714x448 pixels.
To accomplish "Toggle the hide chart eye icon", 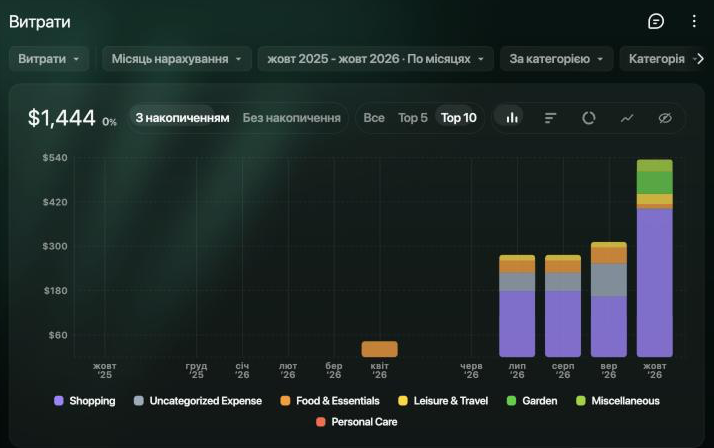I will [x=665, y=118].
